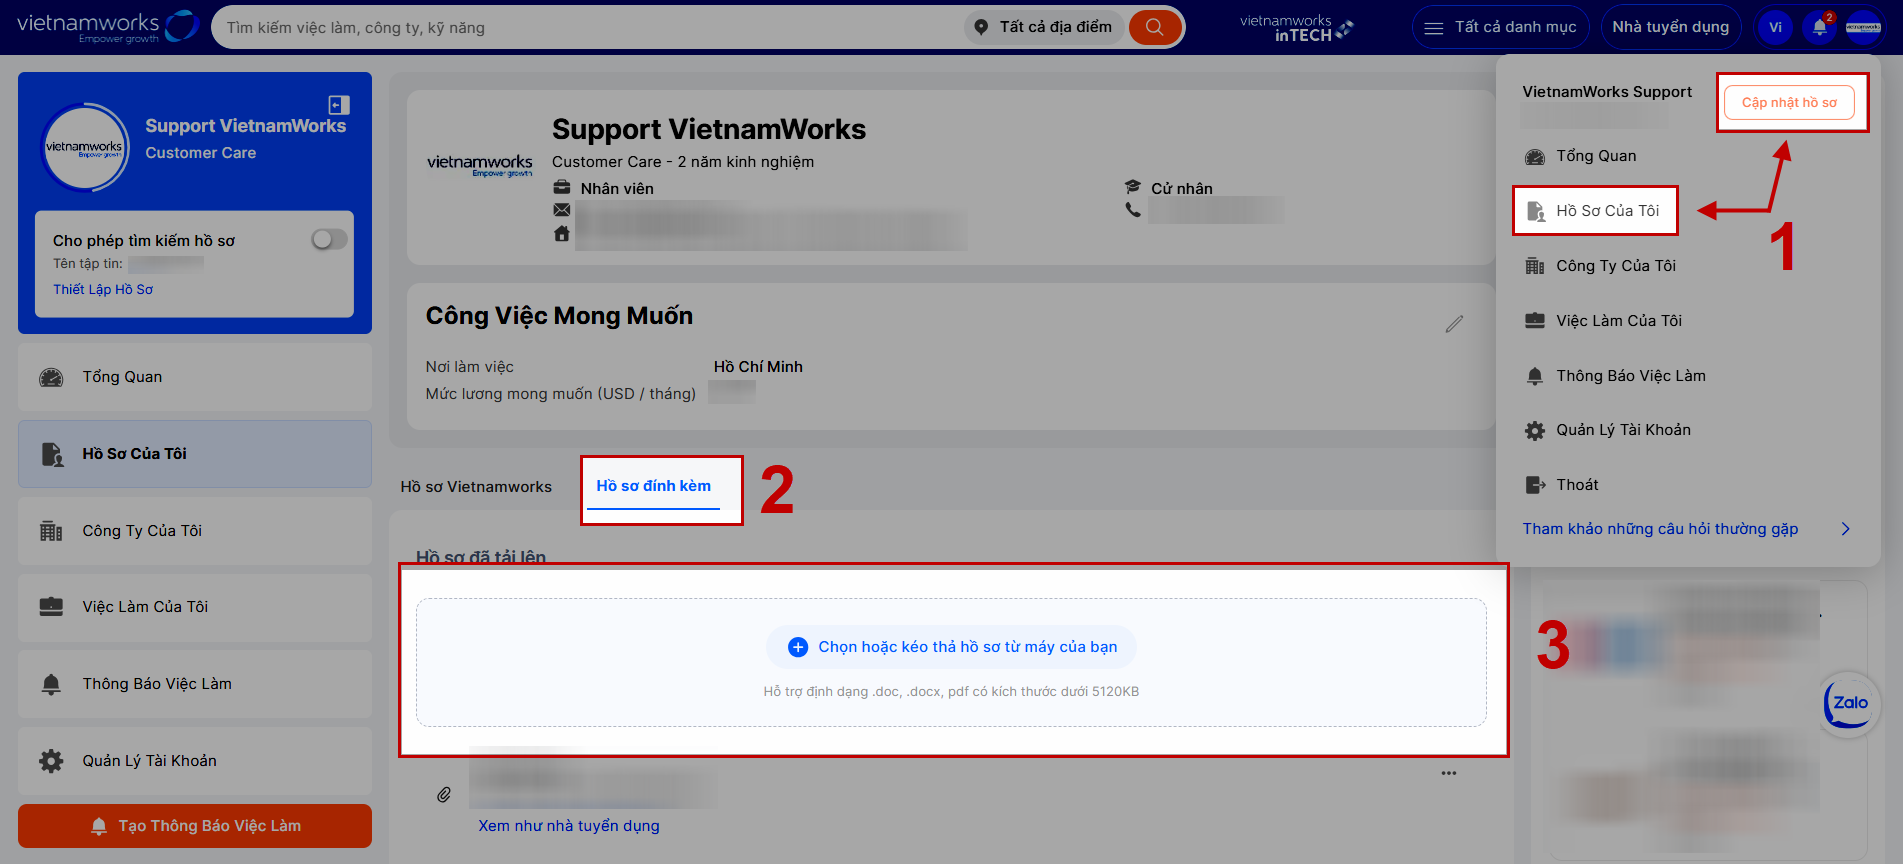
Task: Click the 'Cập nhật hồ sơ' button
Action: (x=1789, y=102)
